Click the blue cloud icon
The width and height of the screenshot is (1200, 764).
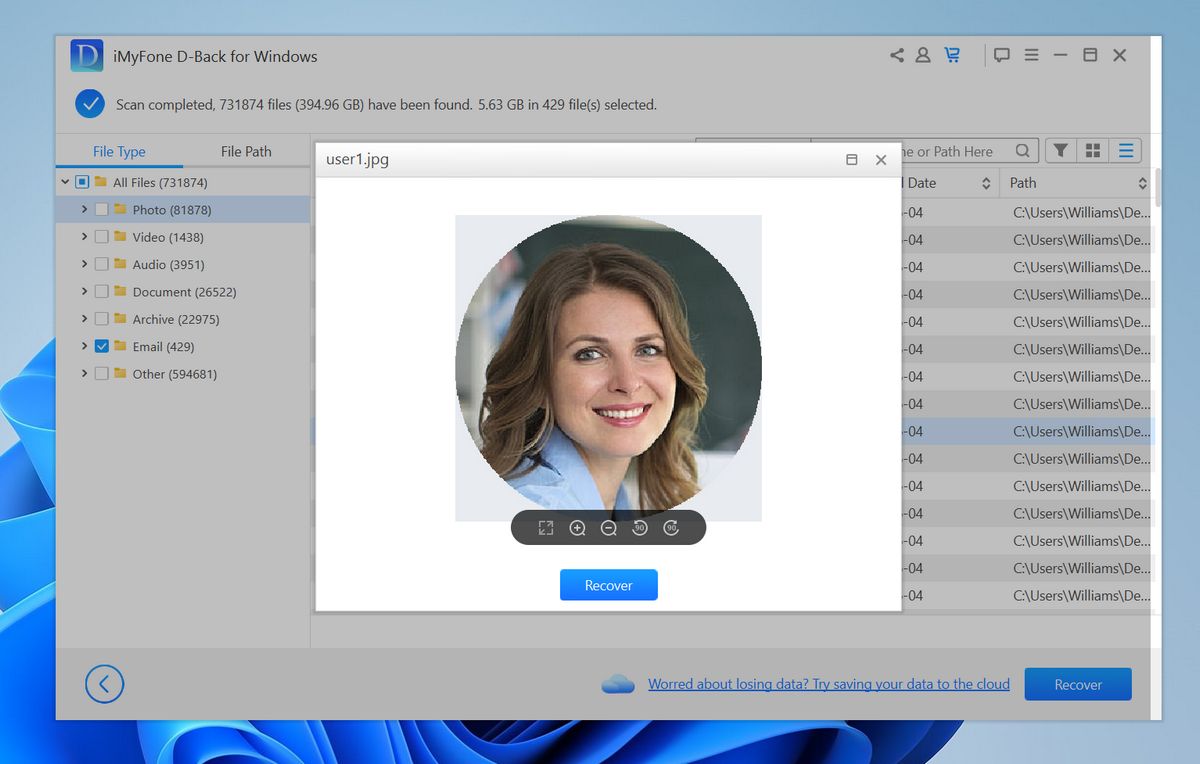point(619,684)
